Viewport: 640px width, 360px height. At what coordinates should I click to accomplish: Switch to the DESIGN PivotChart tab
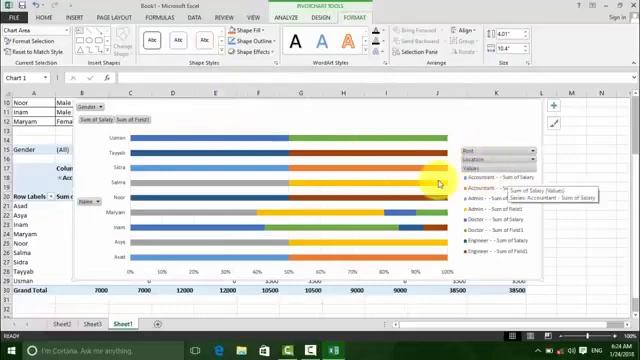point(321,18)
